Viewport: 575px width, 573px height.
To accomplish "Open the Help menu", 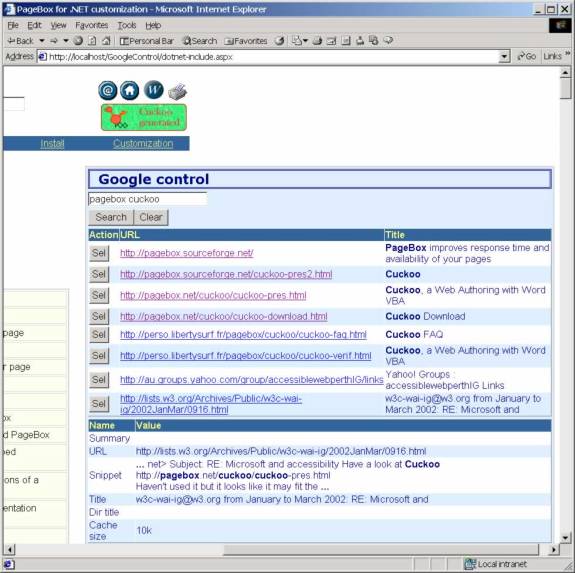I will coord(153,25).
